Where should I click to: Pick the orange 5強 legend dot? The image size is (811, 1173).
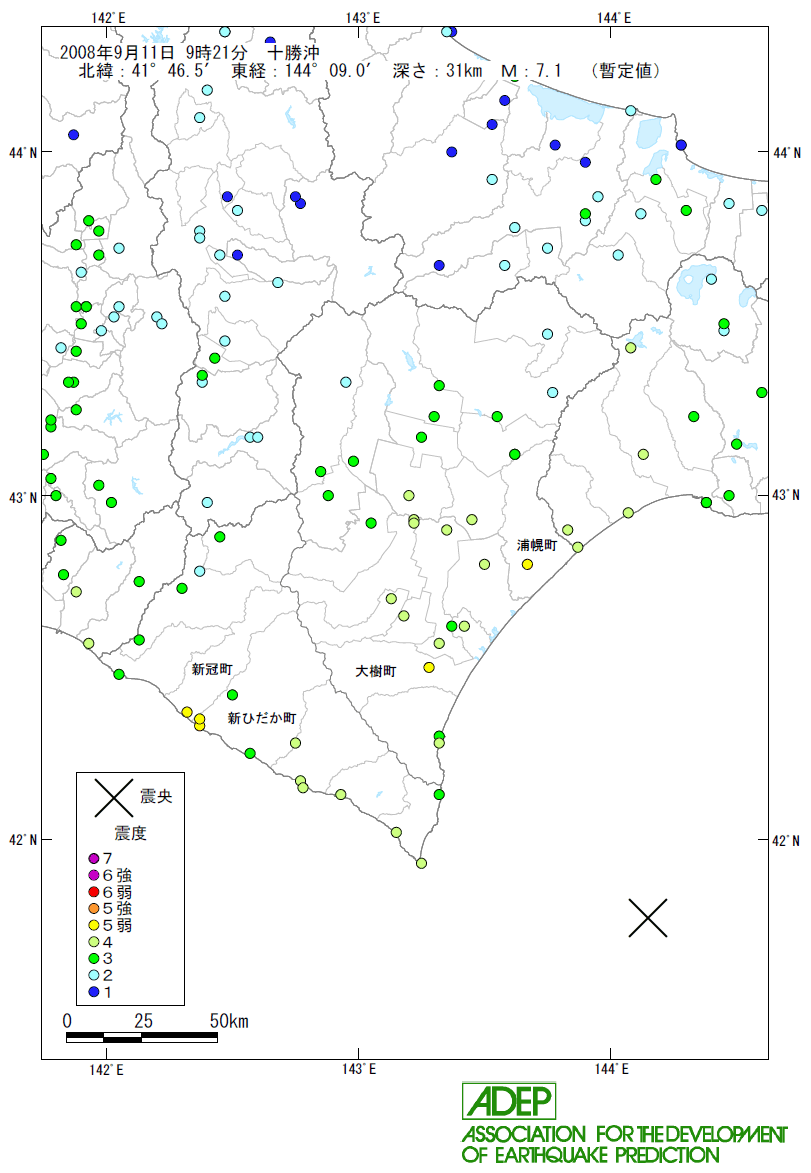coord(94,908)
